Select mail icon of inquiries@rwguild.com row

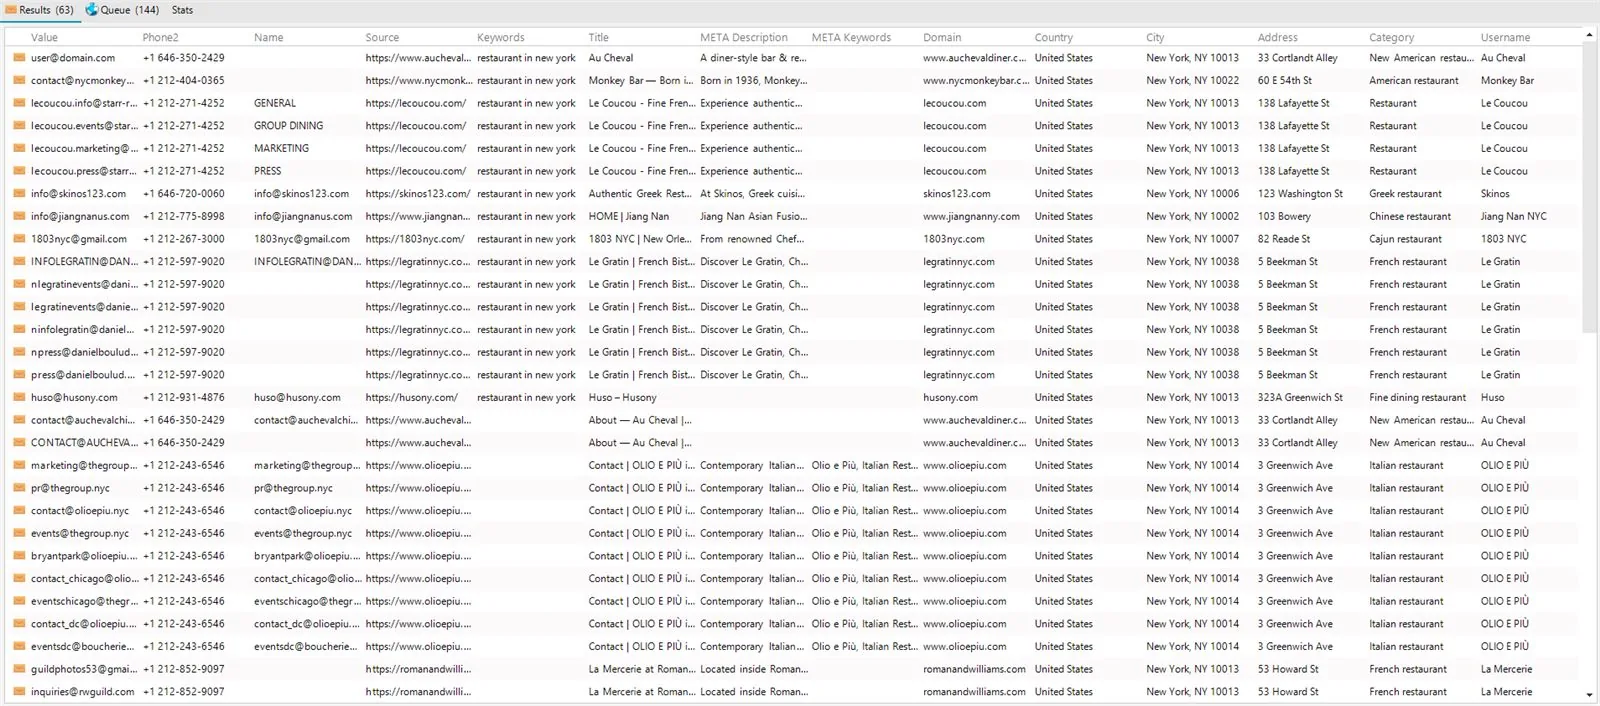[19, 691]
